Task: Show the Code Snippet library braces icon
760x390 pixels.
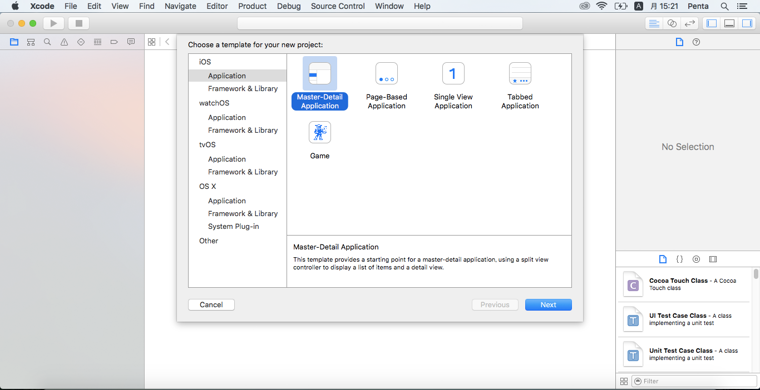Action: (x=680, y=259)
